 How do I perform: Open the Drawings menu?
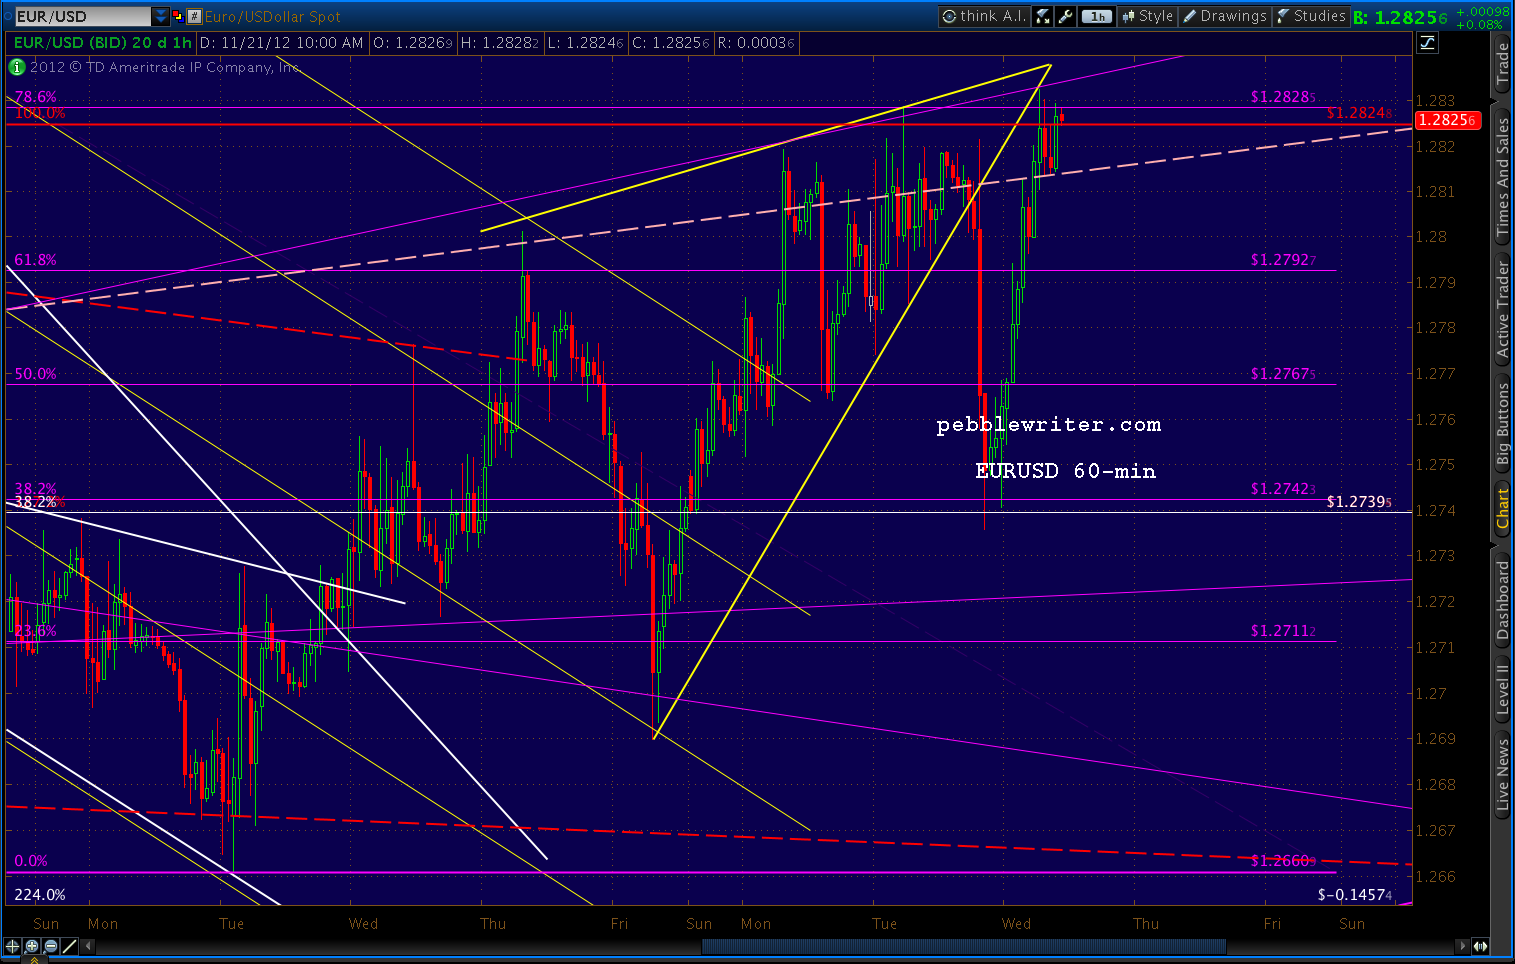coord(1225,16)
